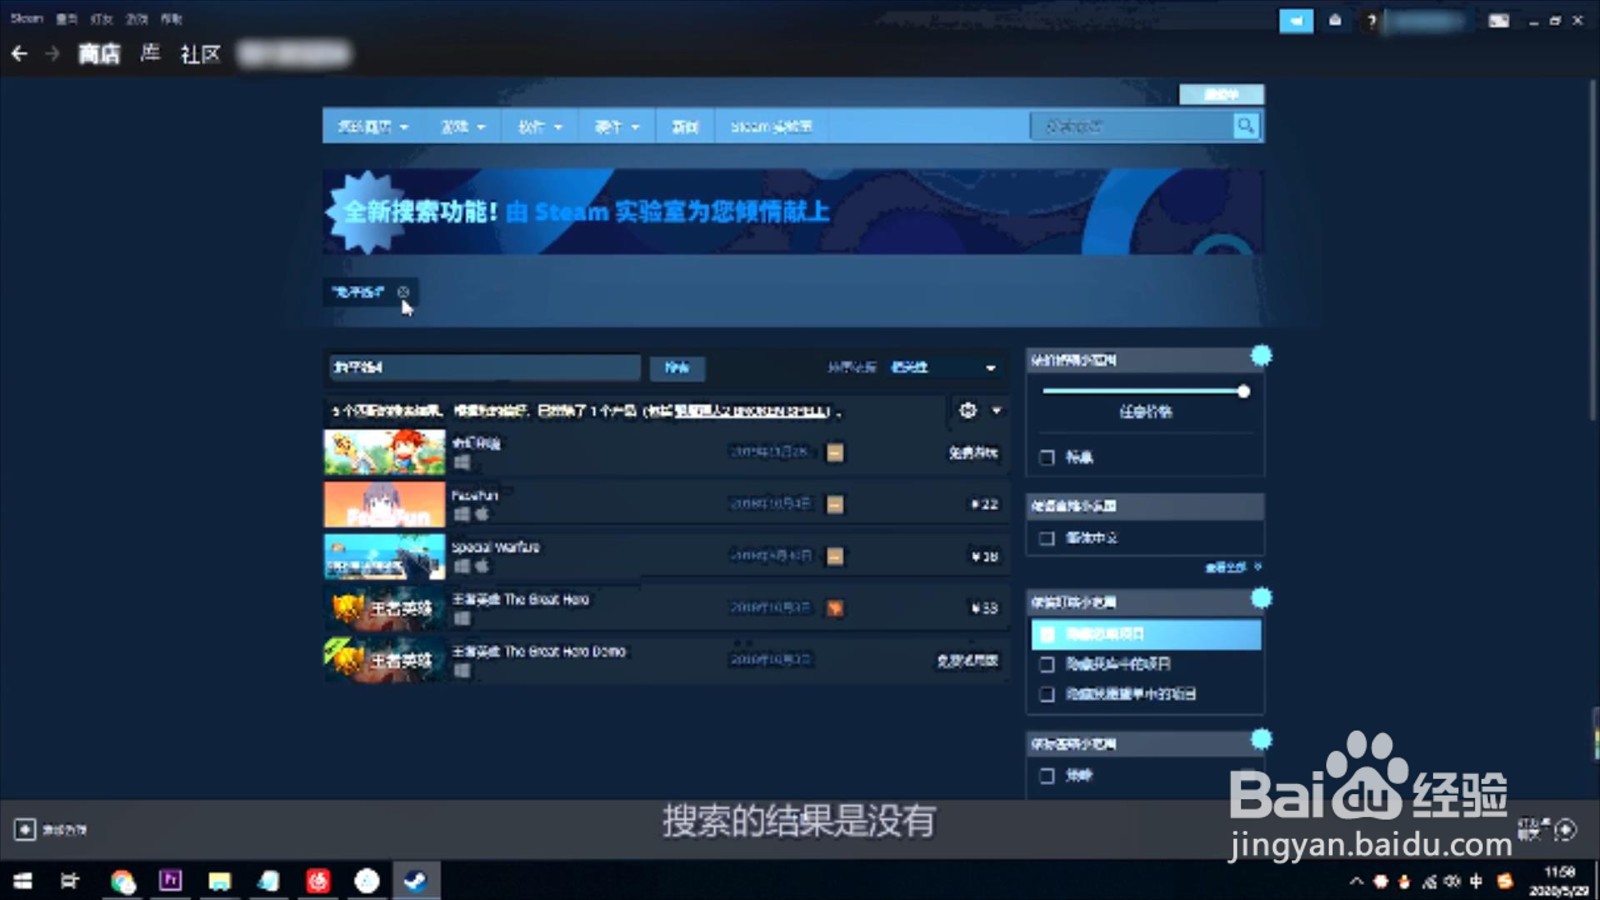Tick the checkbox in the bottom filter panel
The width and height of the screenshot is (1600, 900).
click(x=1047, y=775)
